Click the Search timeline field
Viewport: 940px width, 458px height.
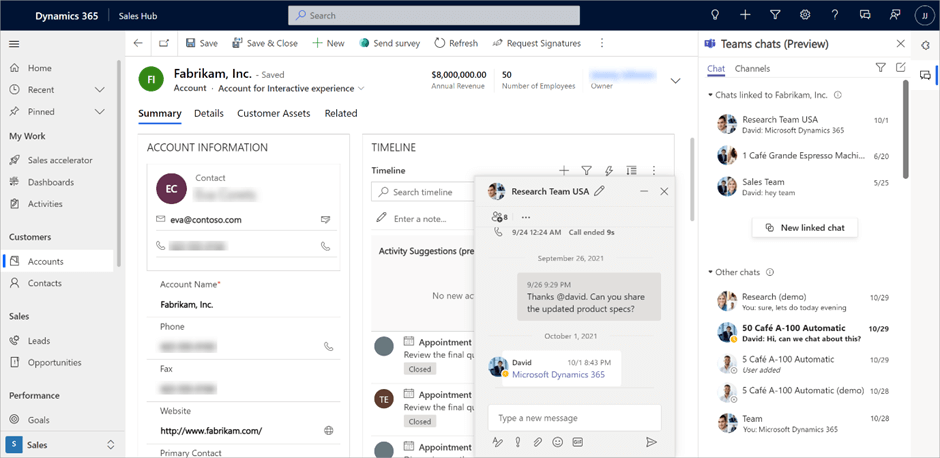coord(423,192)
